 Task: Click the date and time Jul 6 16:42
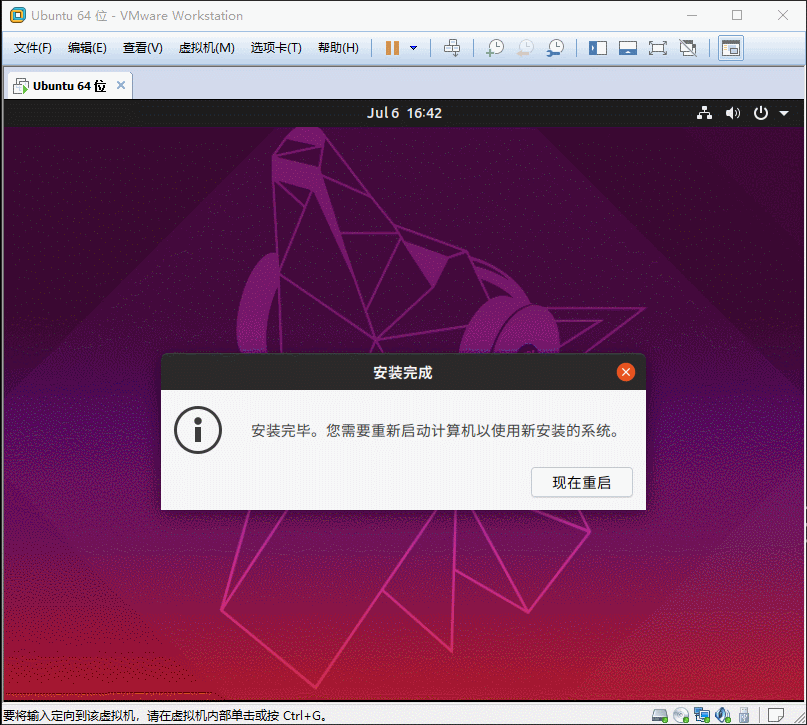[x=404, y=113]
